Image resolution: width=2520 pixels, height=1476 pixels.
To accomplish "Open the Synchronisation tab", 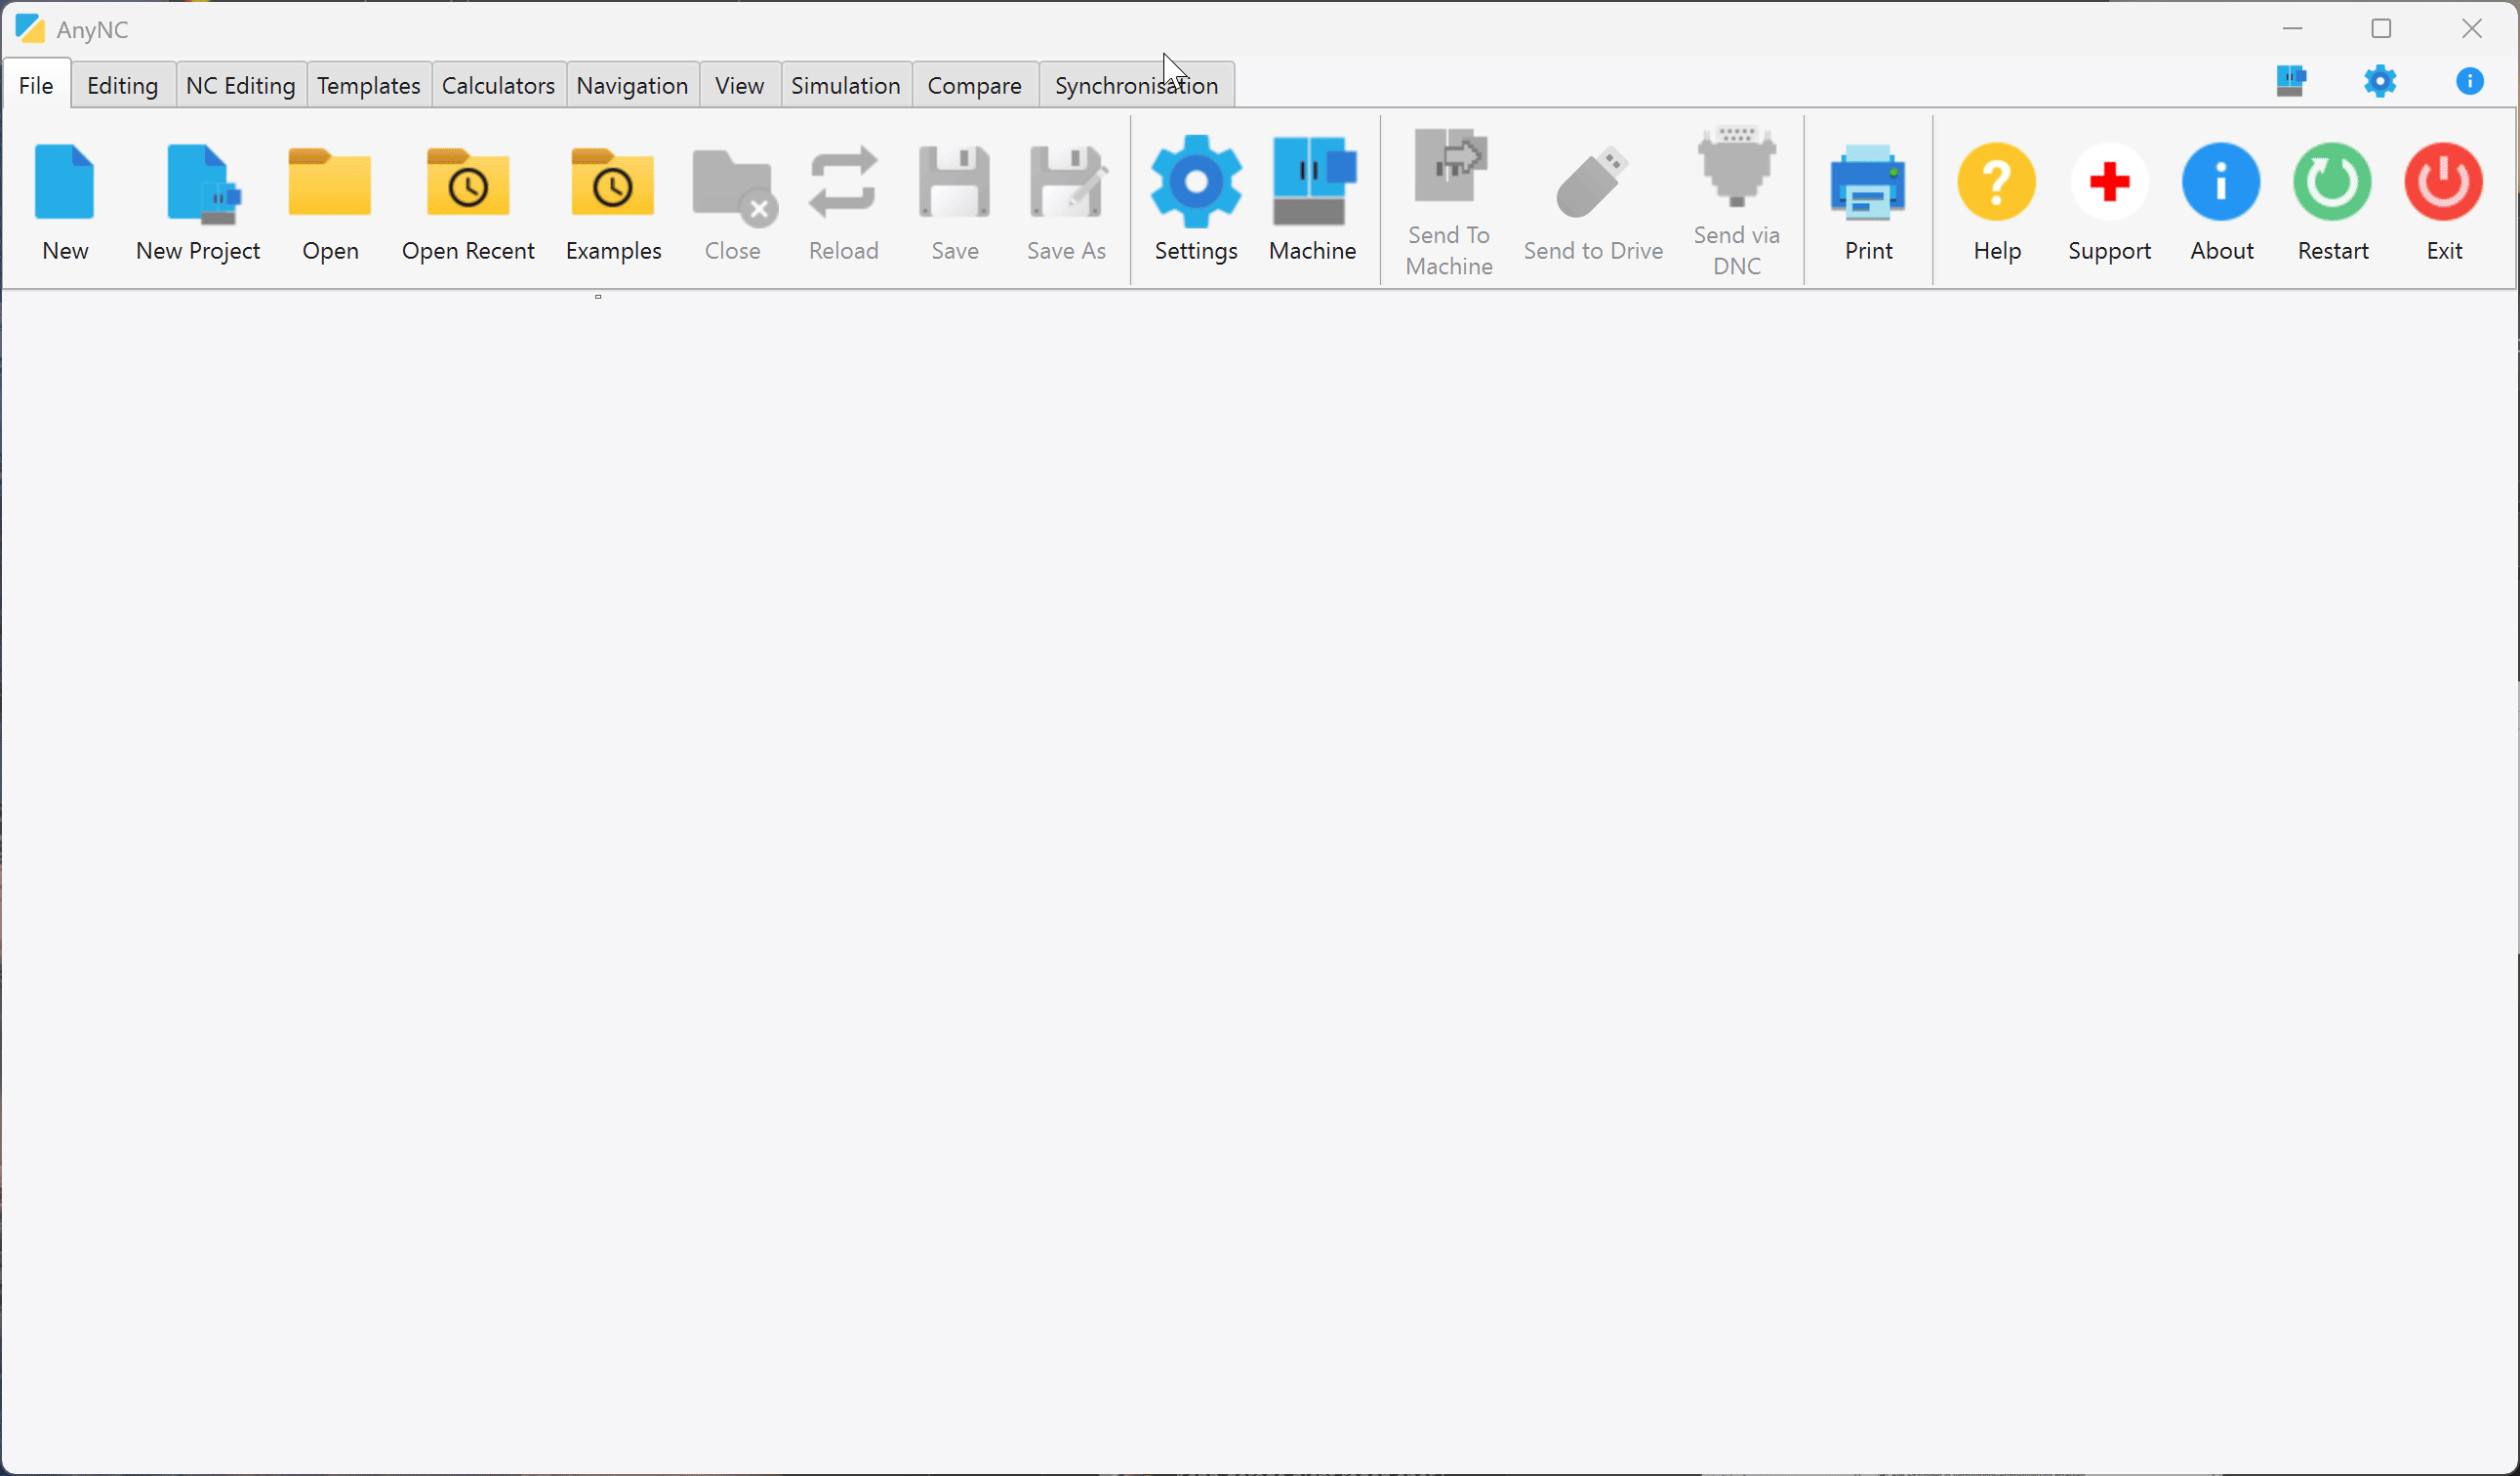I will pos(1137,85).
